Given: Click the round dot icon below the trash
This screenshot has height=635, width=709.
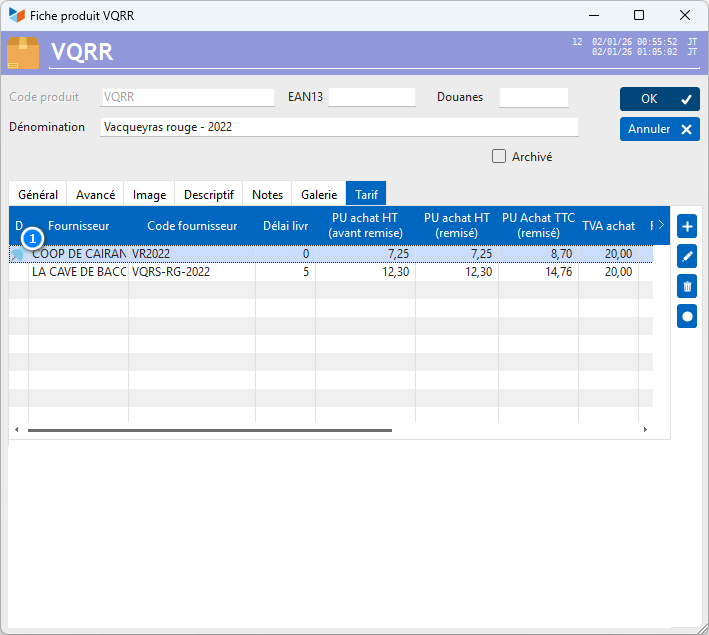Looking at the screenshot, I should pos(687,316).
